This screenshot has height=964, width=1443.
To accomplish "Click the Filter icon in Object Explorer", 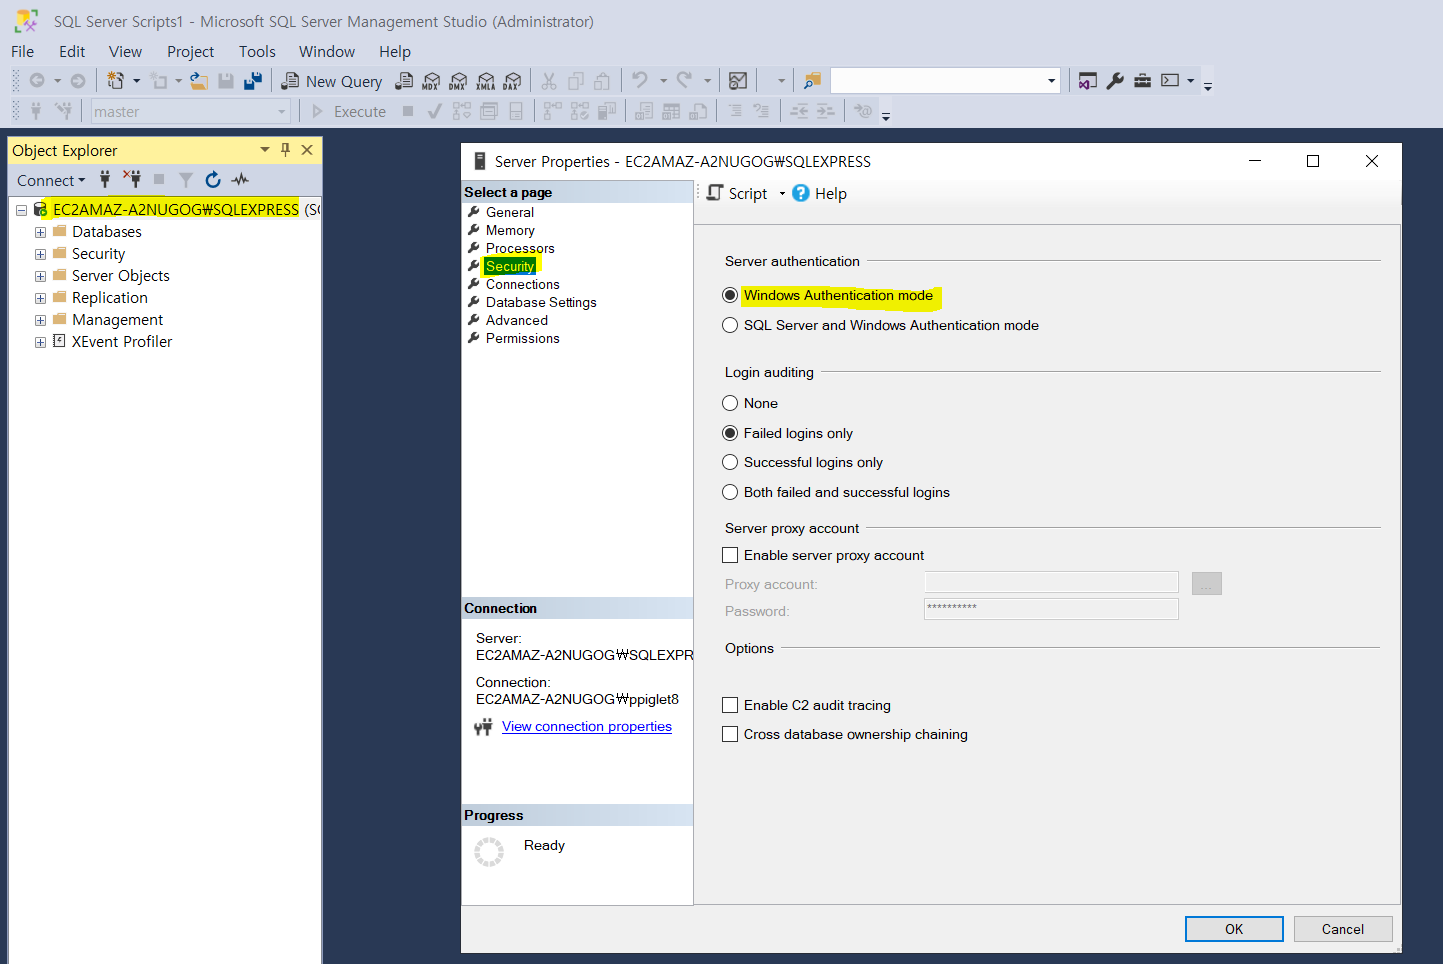I will pos(186,180).
